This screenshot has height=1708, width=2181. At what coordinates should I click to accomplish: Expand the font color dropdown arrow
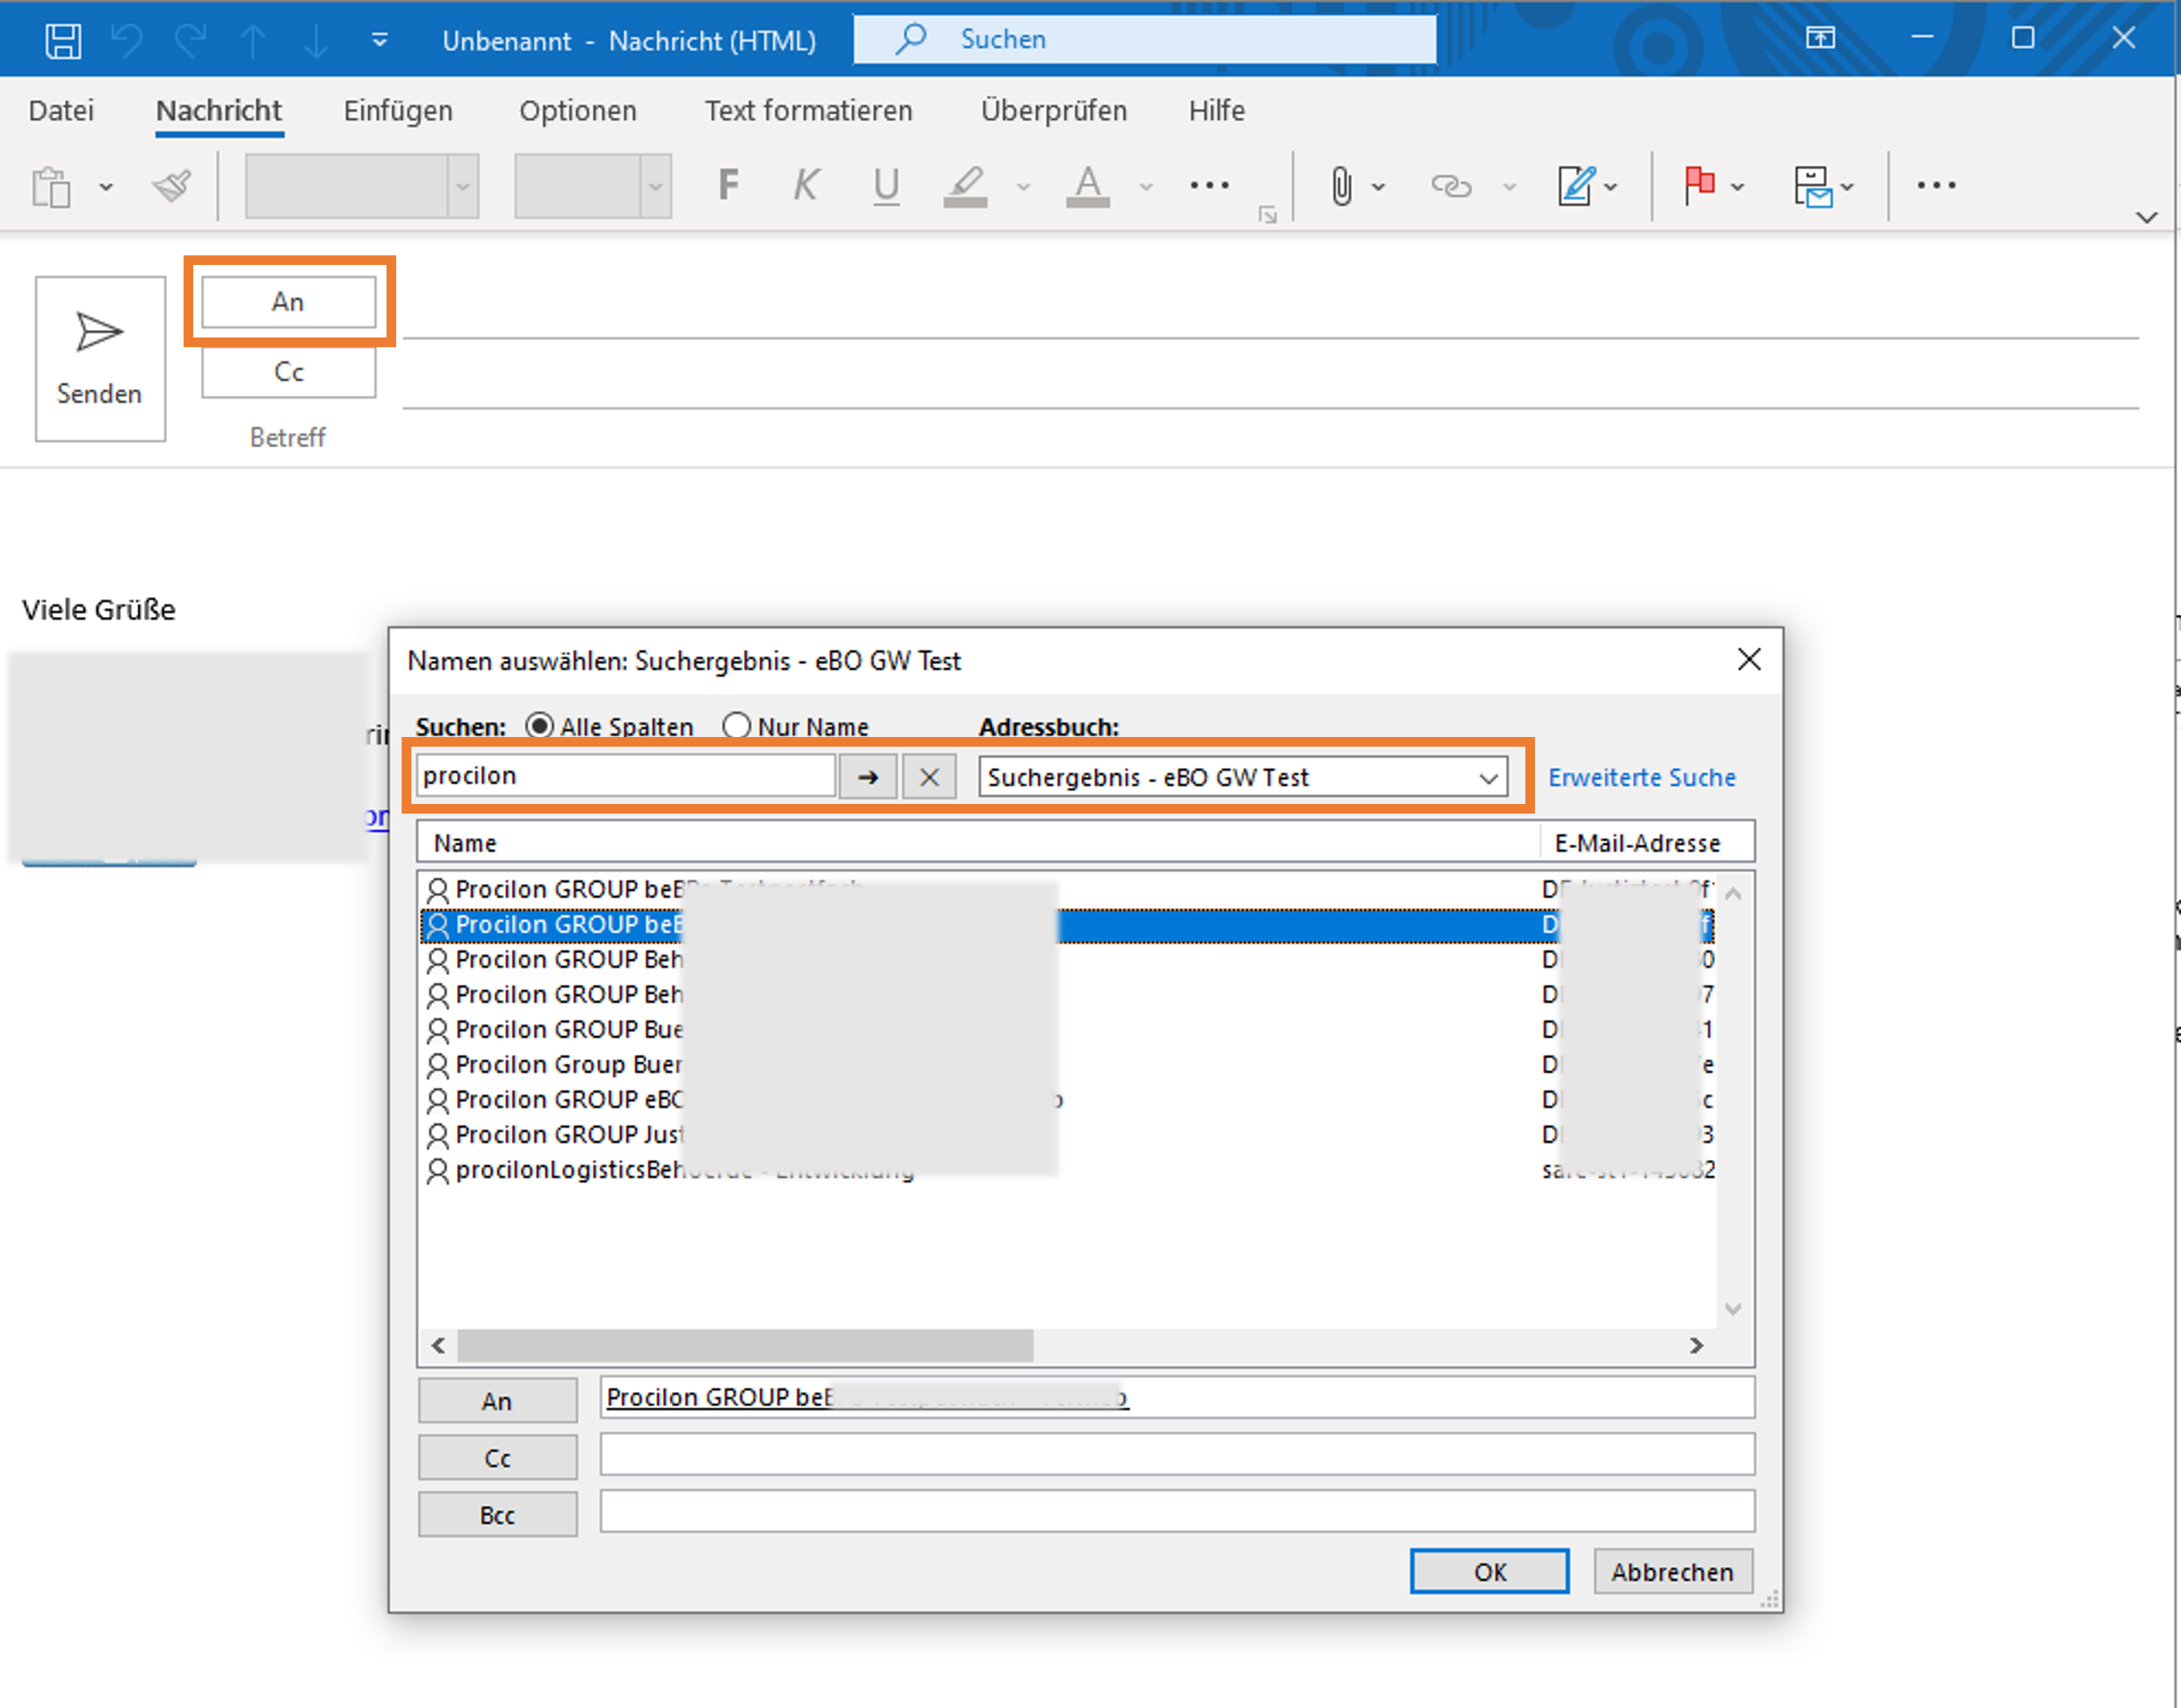[1146, 187]
